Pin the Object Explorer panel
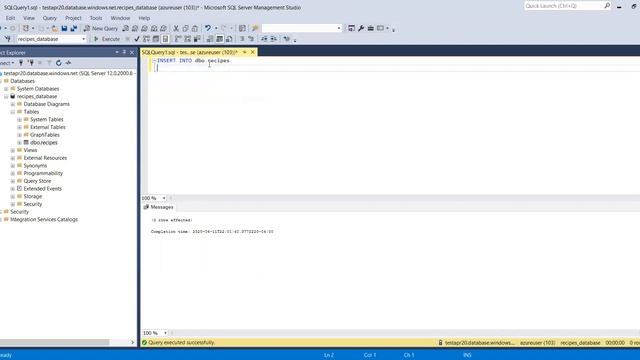The height and width of the screenshot is (360, 640). pos(124,52)
